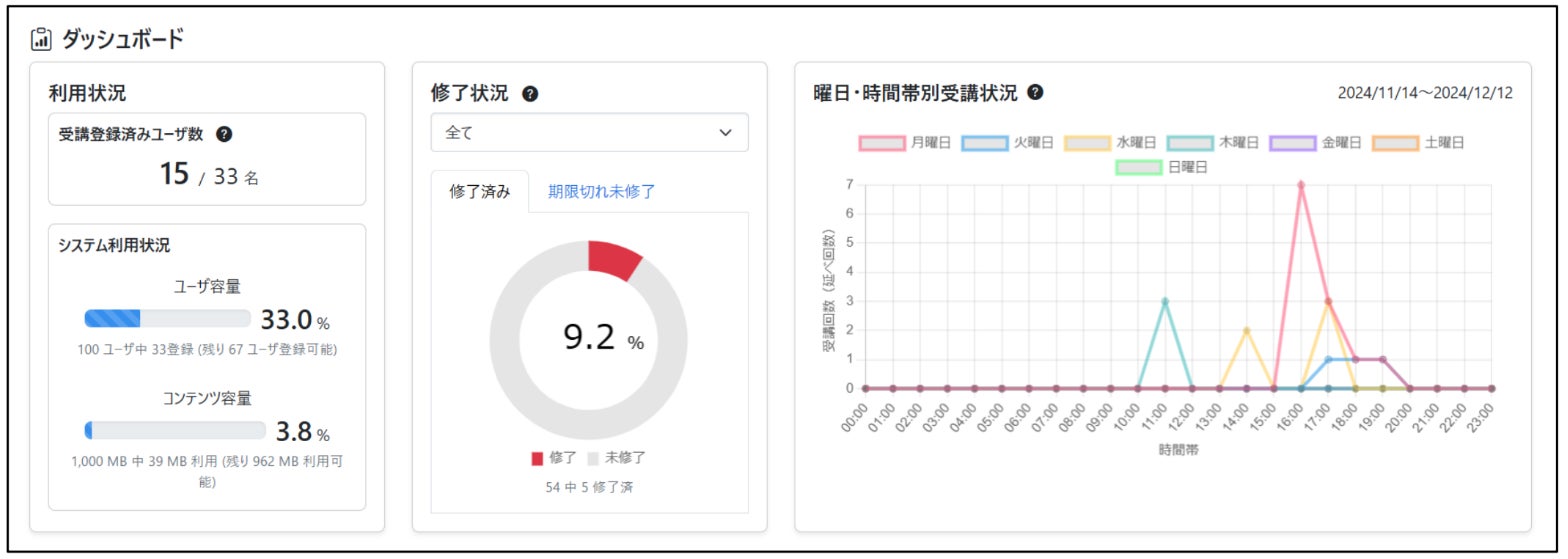Image resolution: width=1568 pixels, height=559 pixels.
Task: Click Wednesday data point at 14:00
Action: pyautogui.click(x=1246, y=330)
